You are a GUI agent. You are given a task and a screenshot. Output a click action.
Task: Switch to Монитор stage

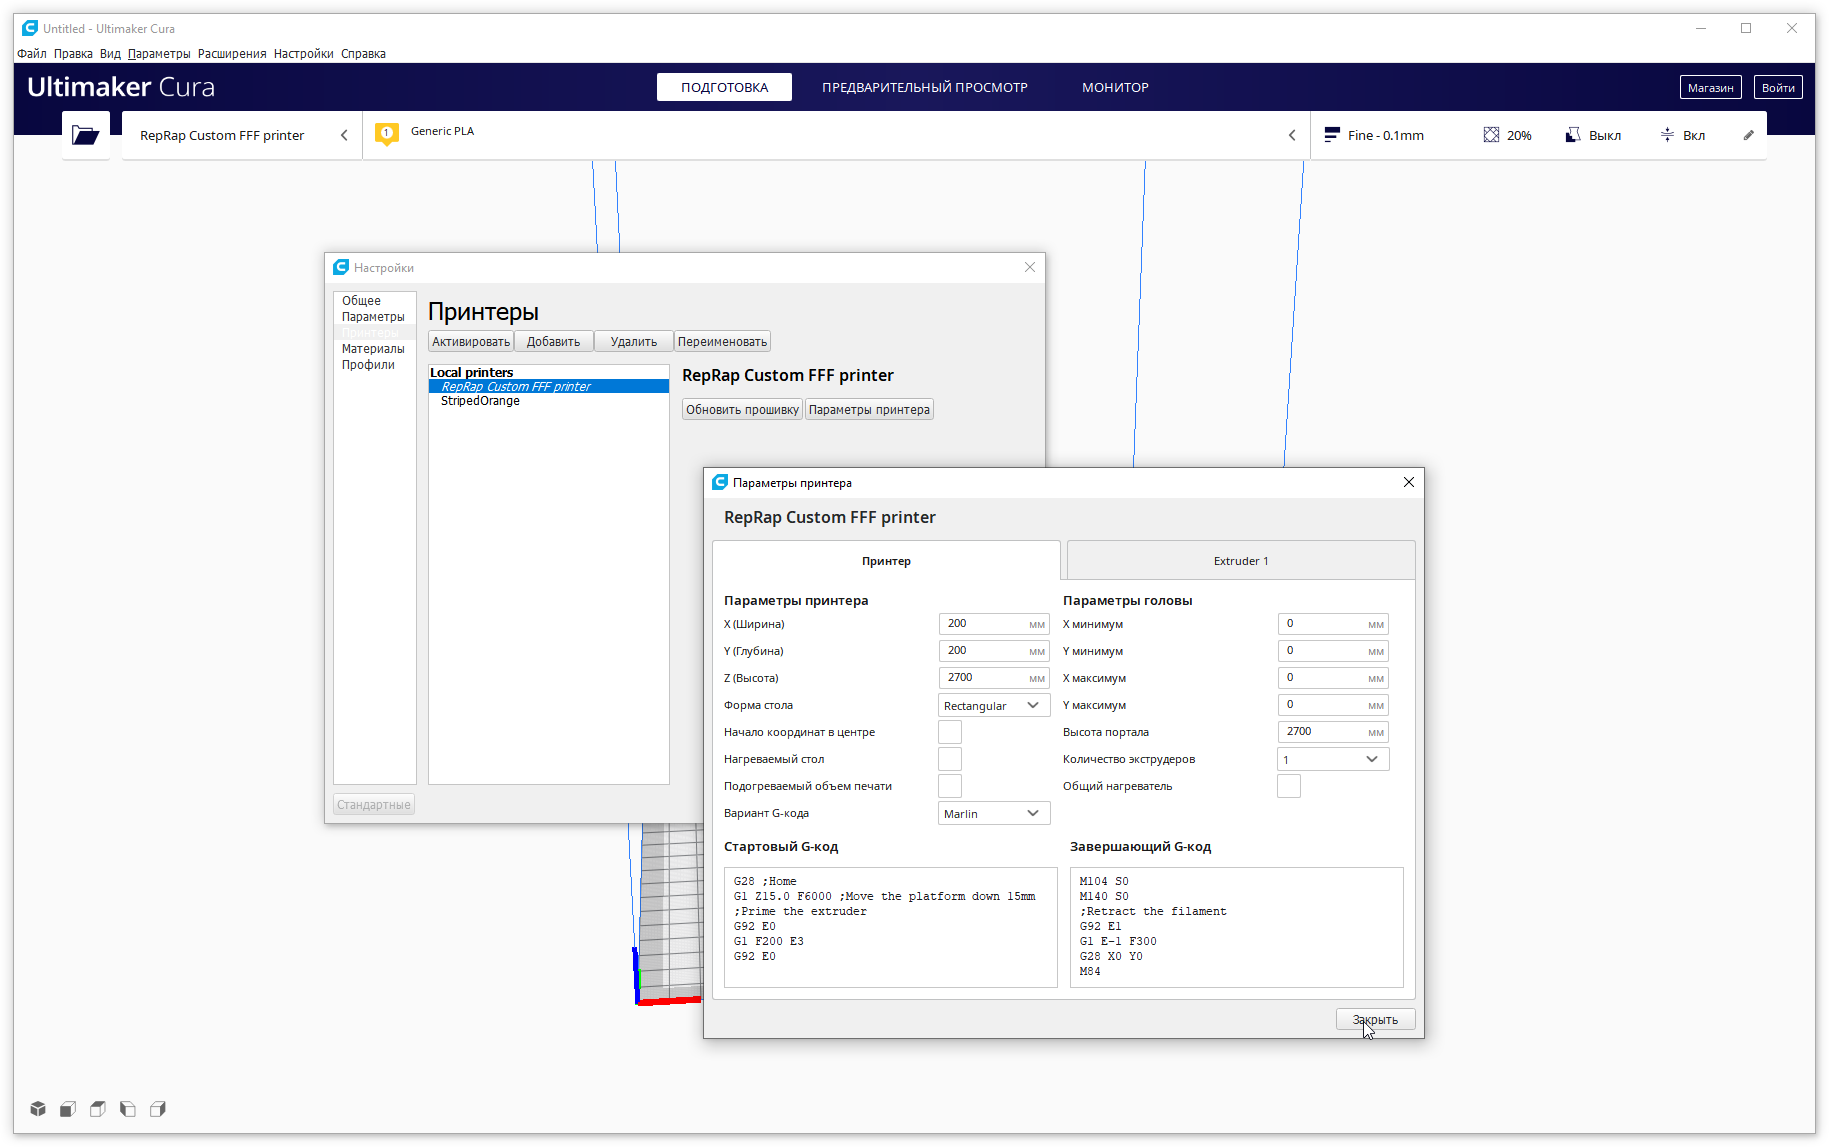1115,87
